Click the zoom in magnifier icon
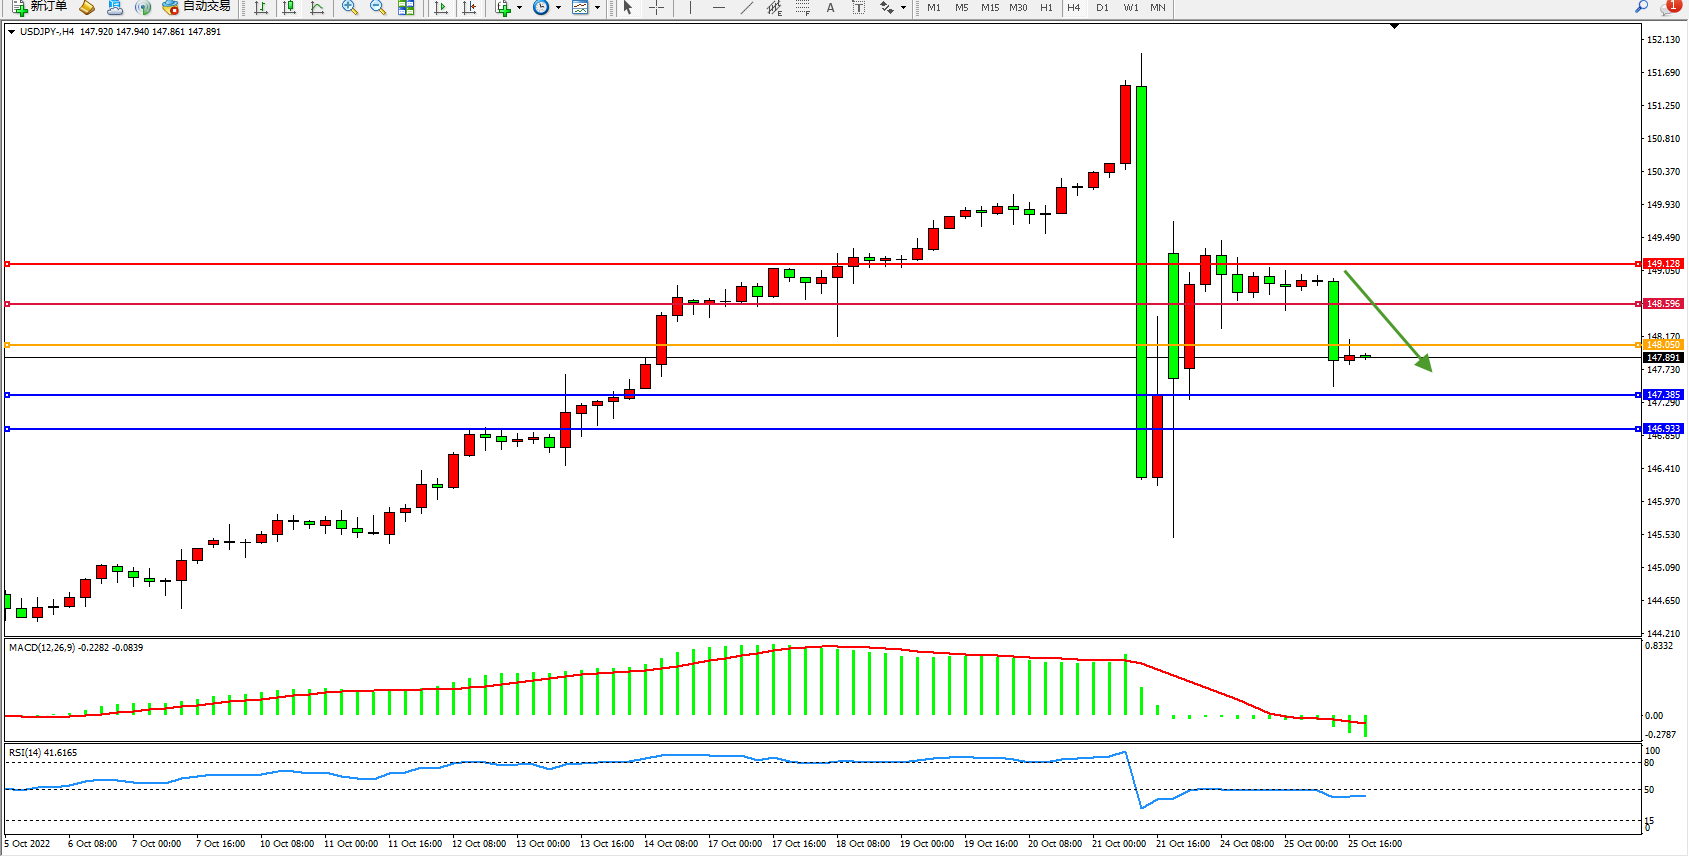The height and width of the screenshot is (857, 1689). [349, 7]
